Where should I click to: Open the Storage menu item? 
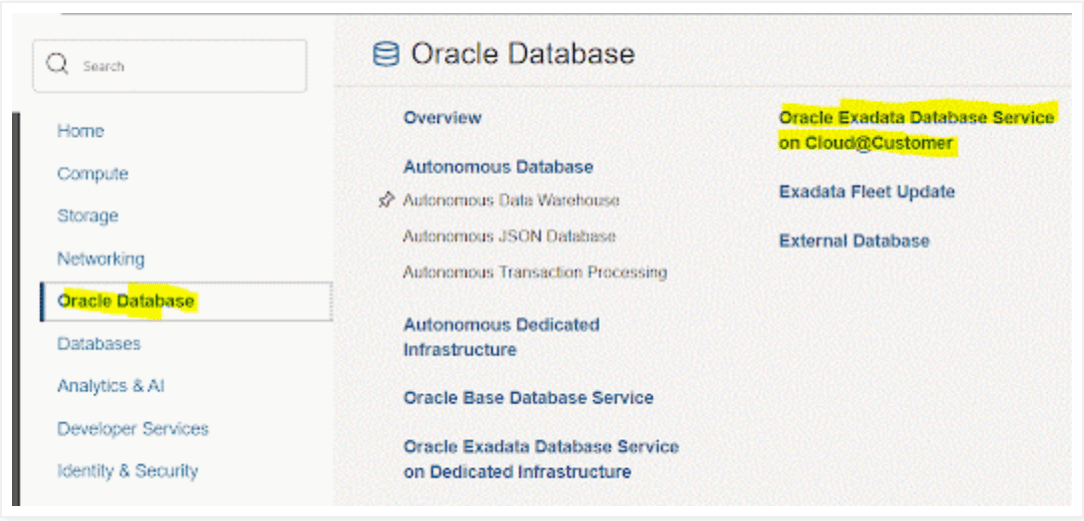pos(87,216)
